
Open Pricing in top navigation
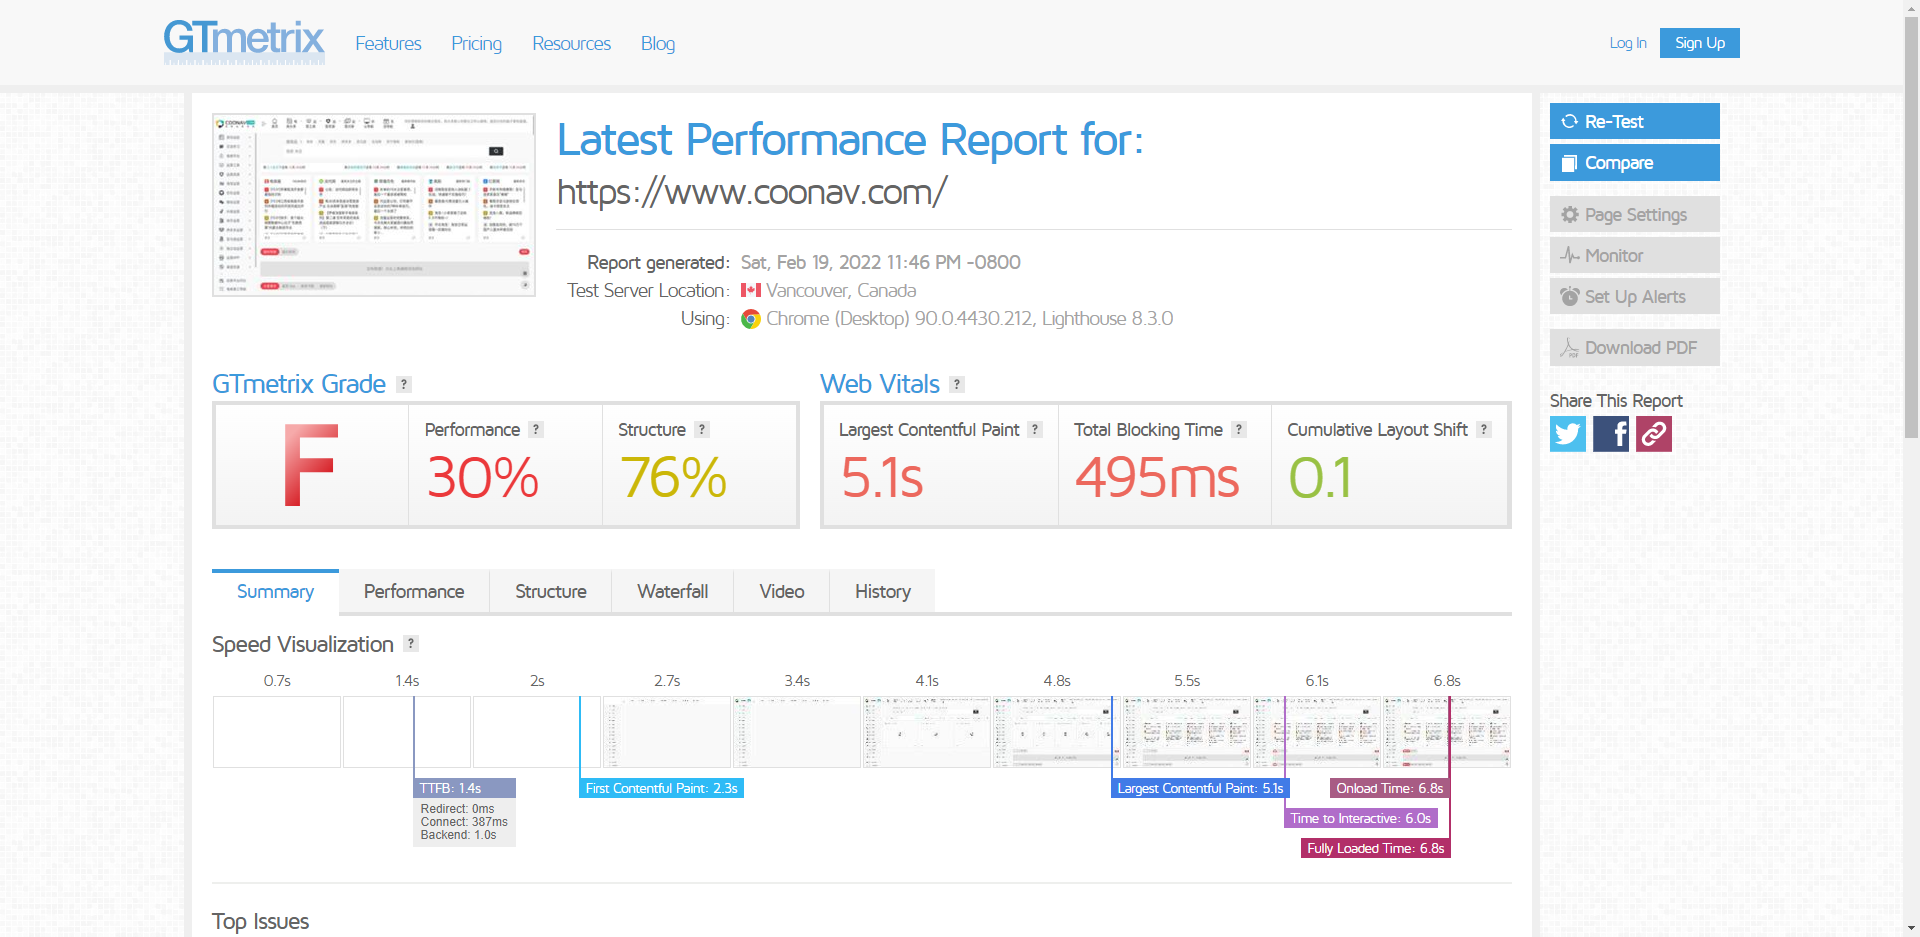tap(476, 43)
